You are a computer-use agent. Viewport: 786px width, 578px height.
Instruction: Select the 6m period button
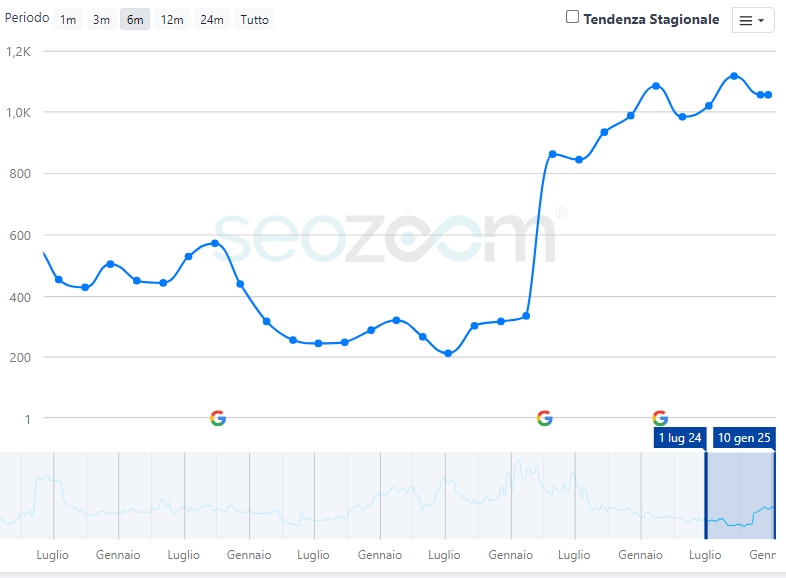[135, 20]
